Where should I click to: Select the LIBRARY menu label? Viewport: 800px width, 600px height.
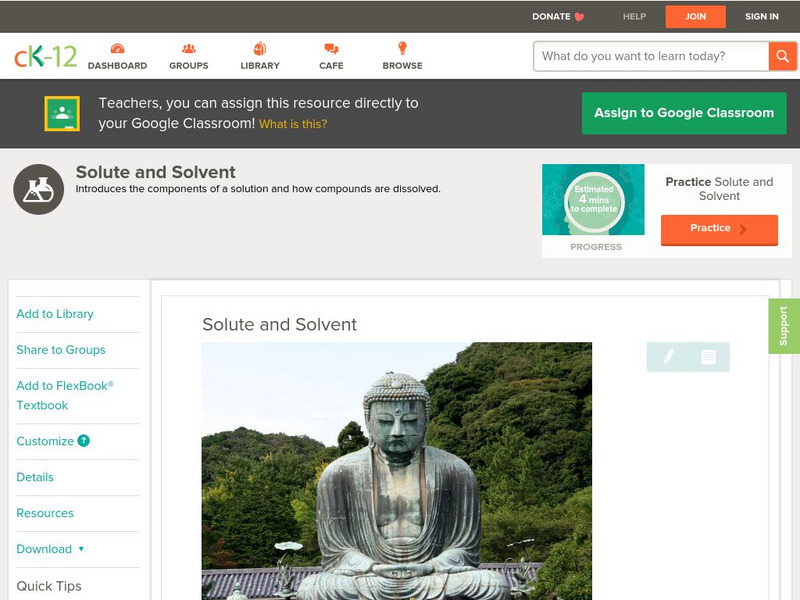pos(260,66)
